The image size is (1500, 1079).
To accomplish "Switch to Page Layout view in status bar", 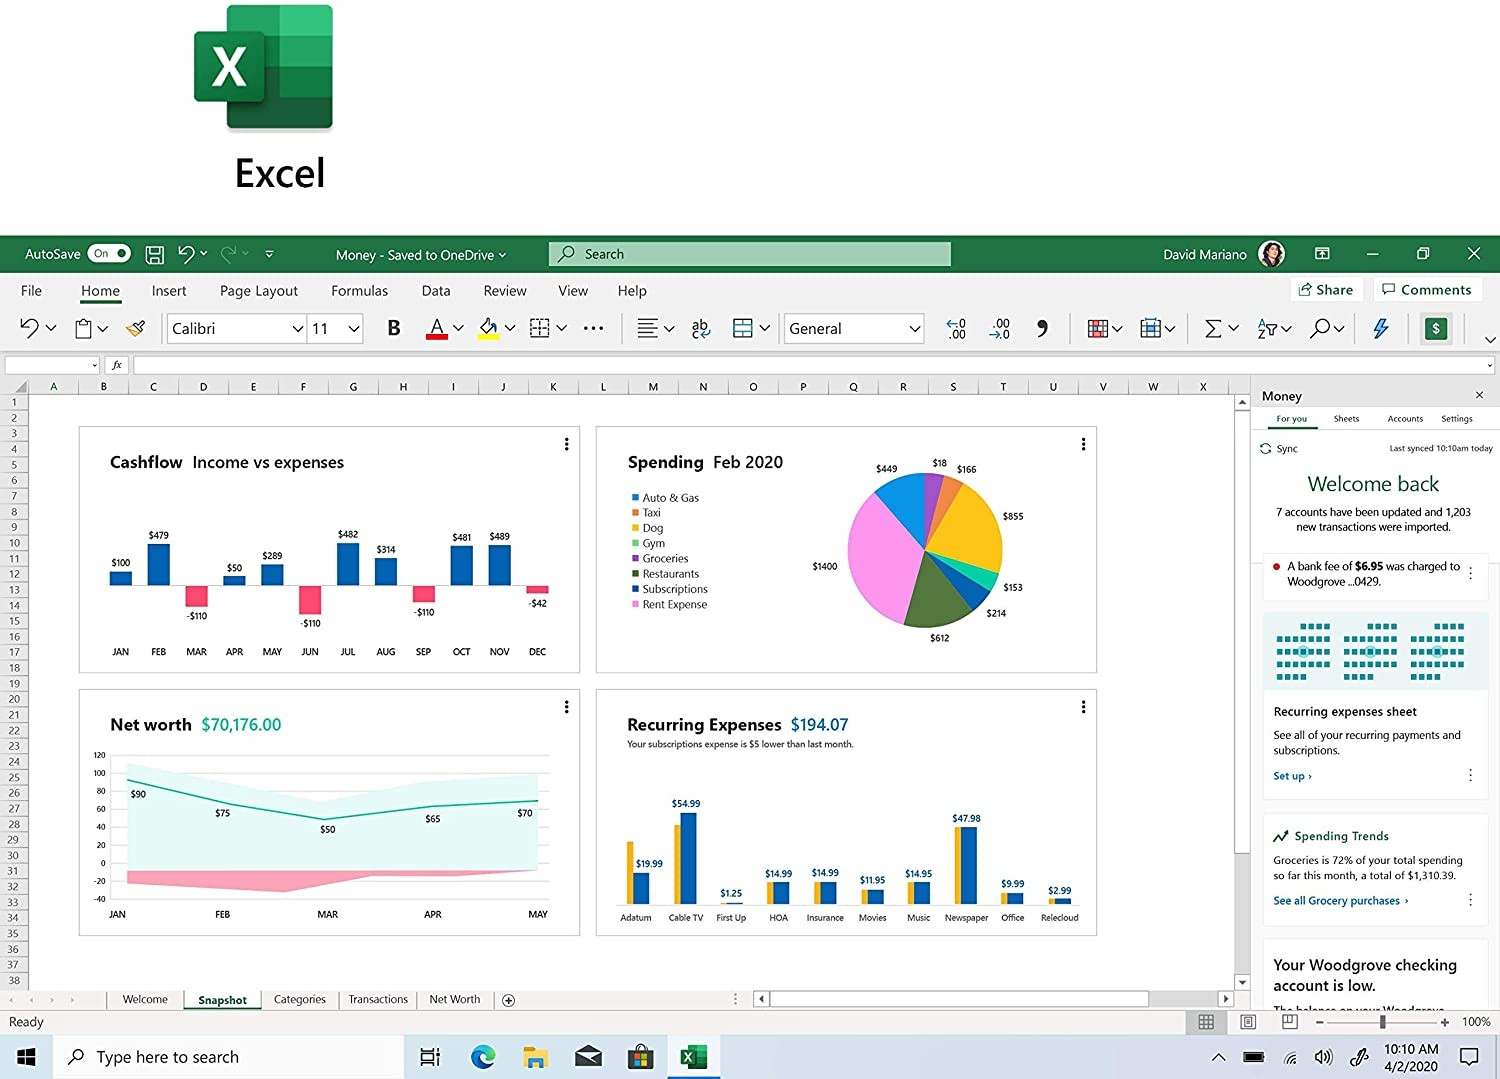I will 1248,1022.
